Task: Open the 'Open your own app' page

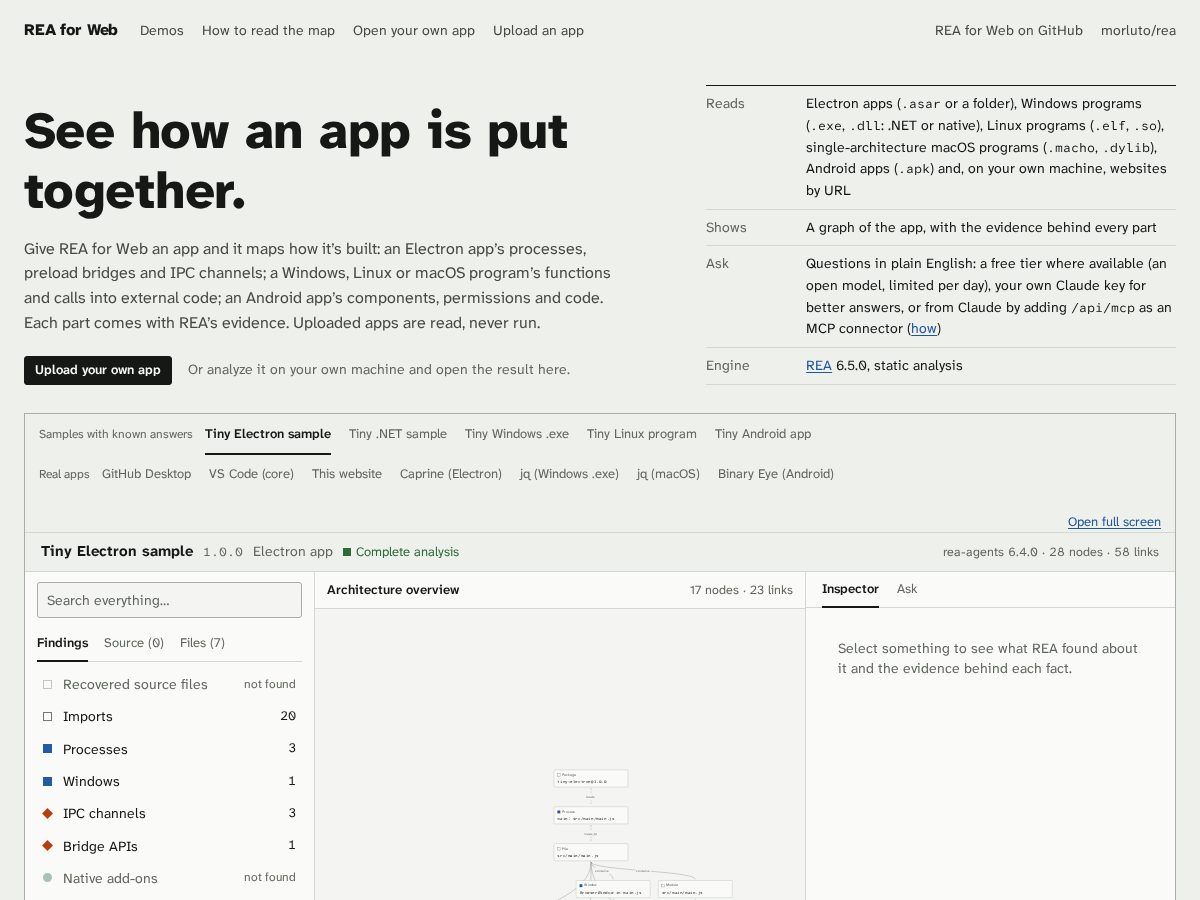Action: tap(414, 30)
